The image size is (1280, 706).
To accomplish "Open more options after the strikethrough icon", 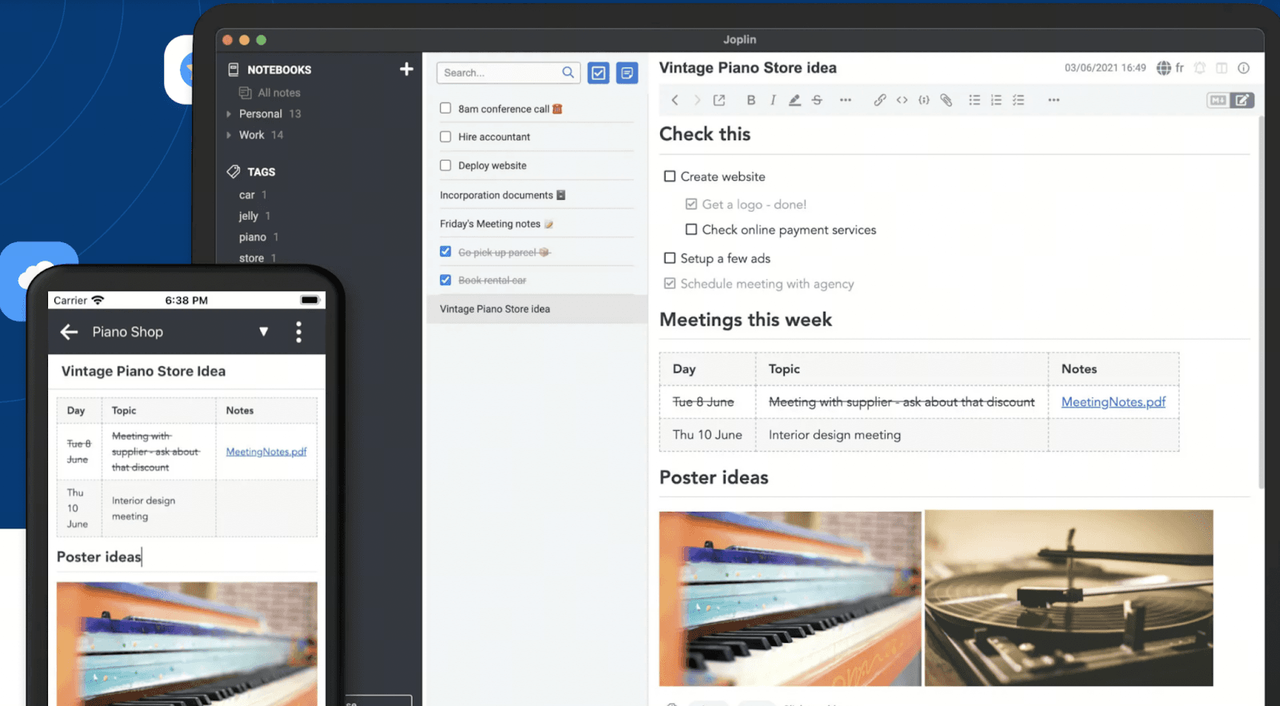I will point(846,100).
